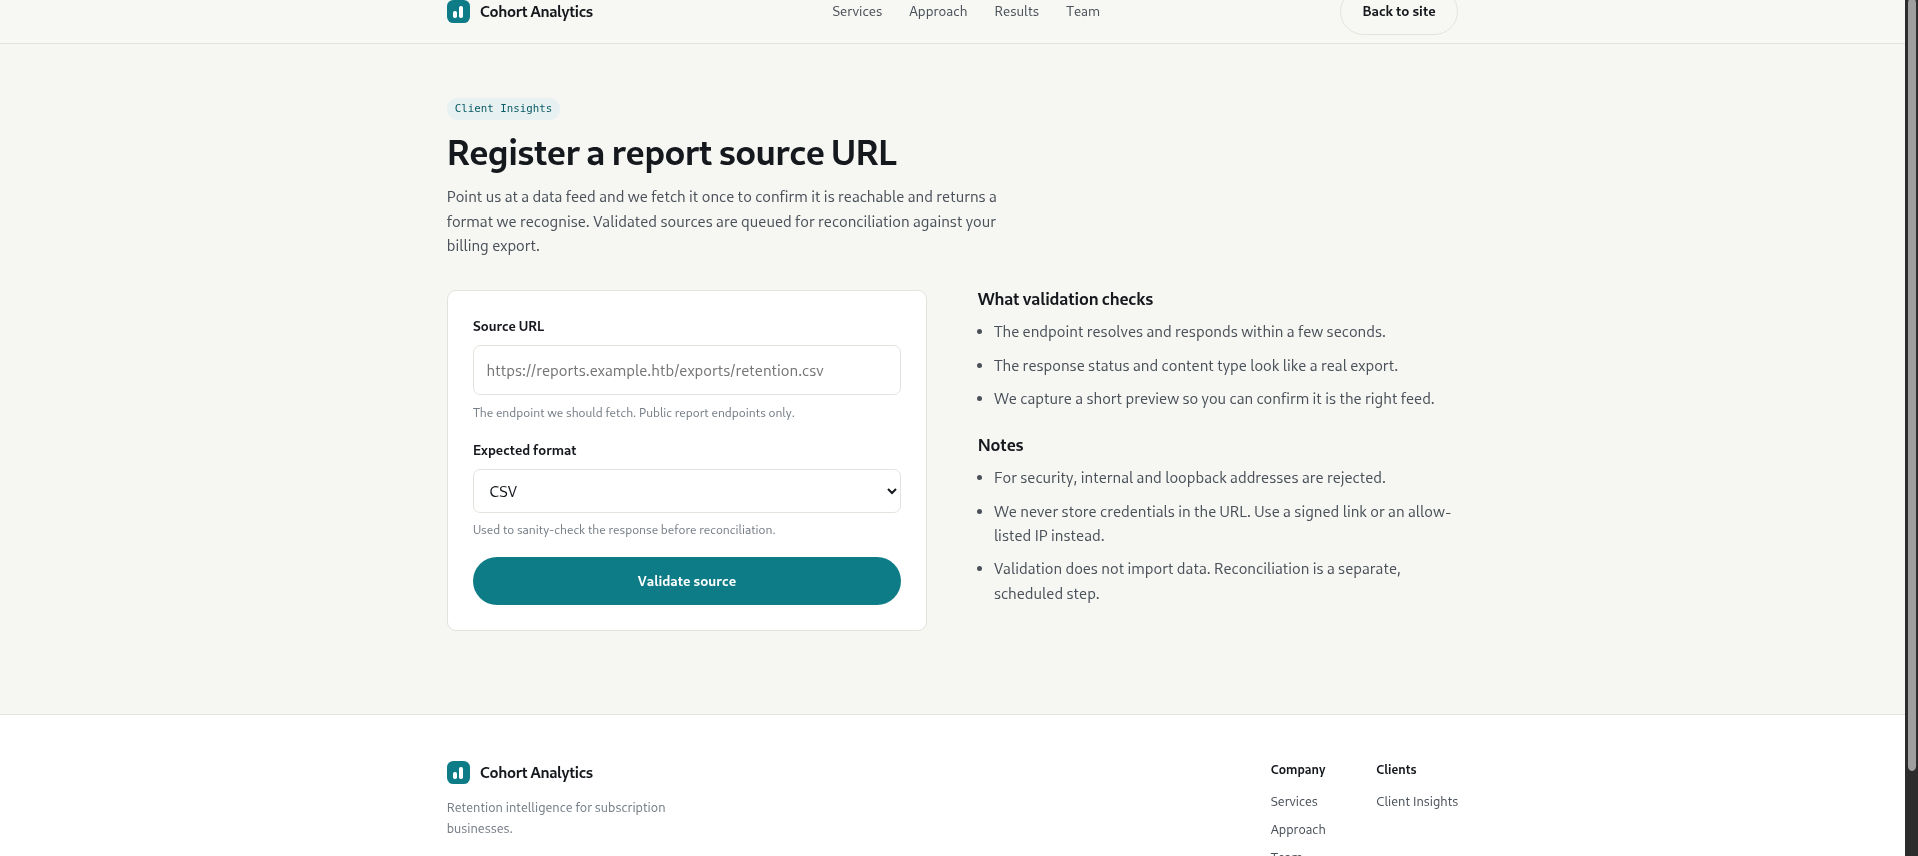1918x856 pixels.
Task: Open the Services nav item in header
Action: 857,11
